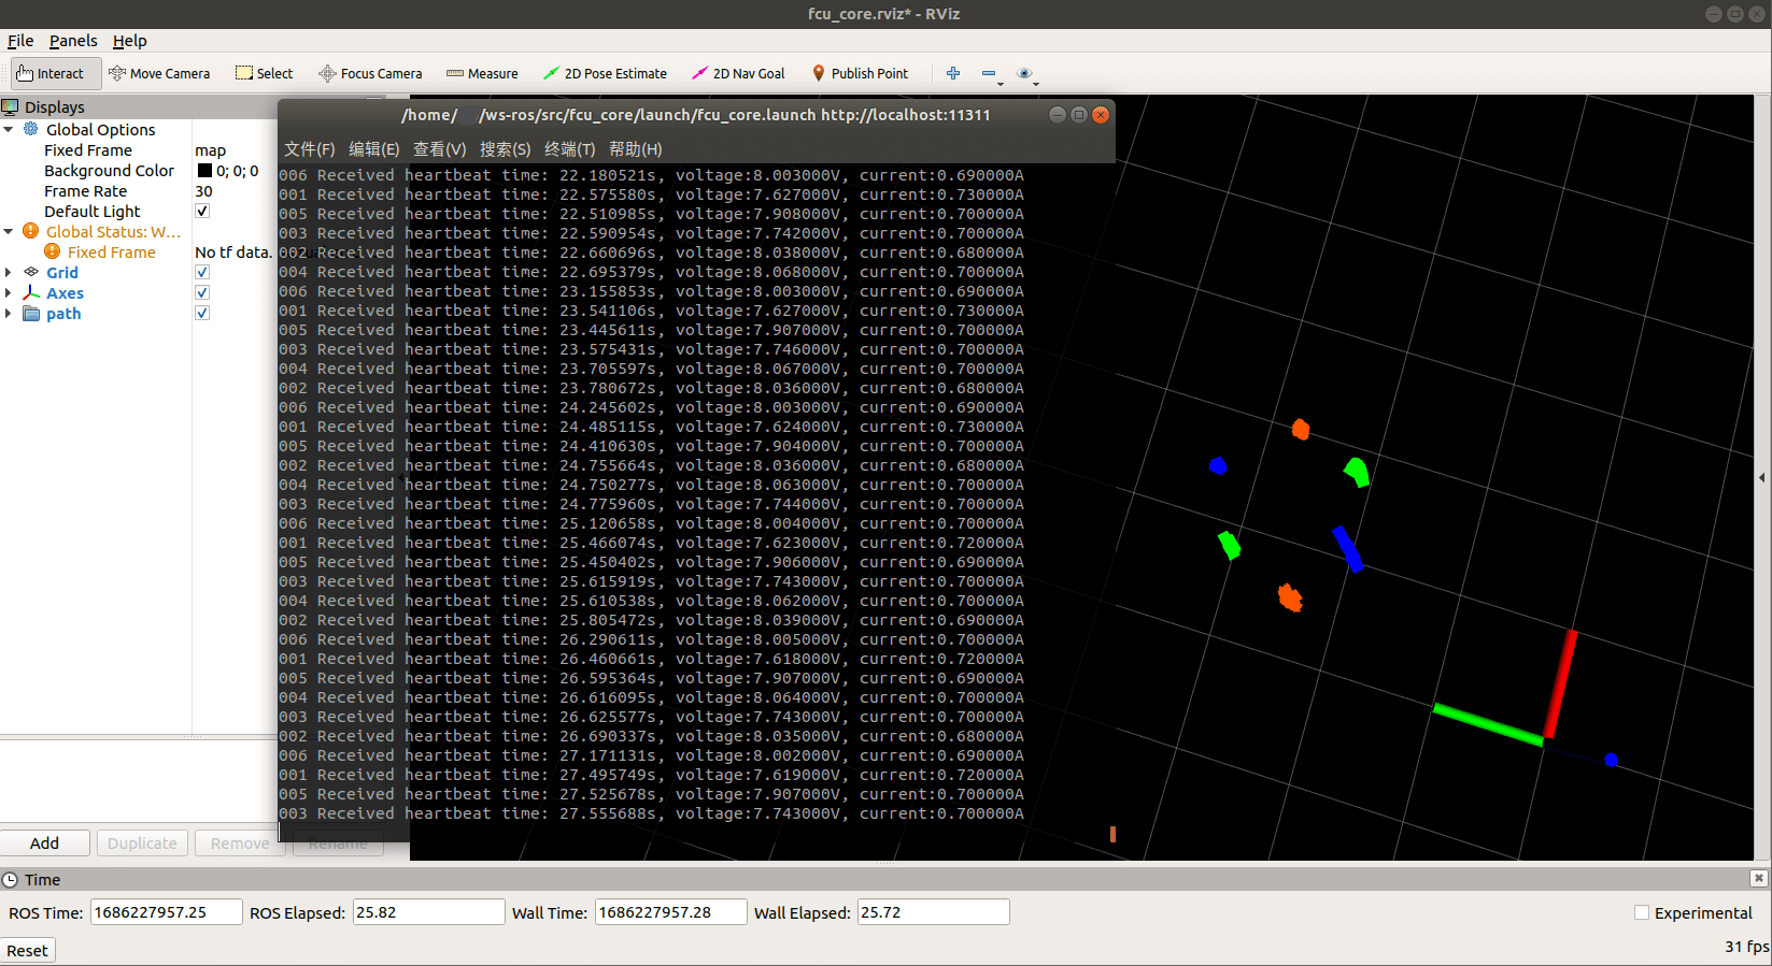Click the Publish Point tool
The height and width of the screenshot is (966, 1772).
coord(859,73)
